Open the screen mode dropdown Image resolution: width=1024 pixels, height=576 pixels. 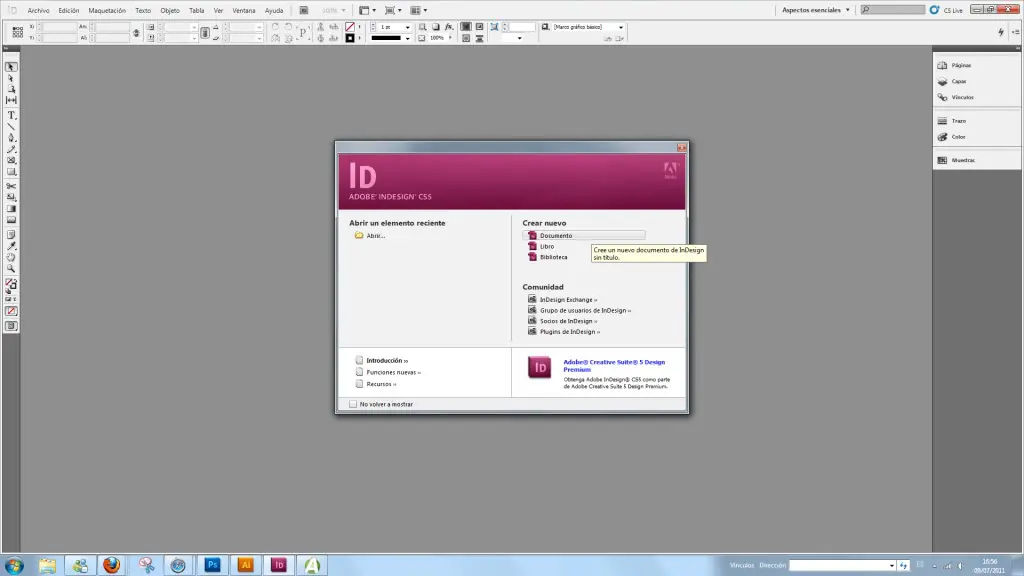(393, 10)
